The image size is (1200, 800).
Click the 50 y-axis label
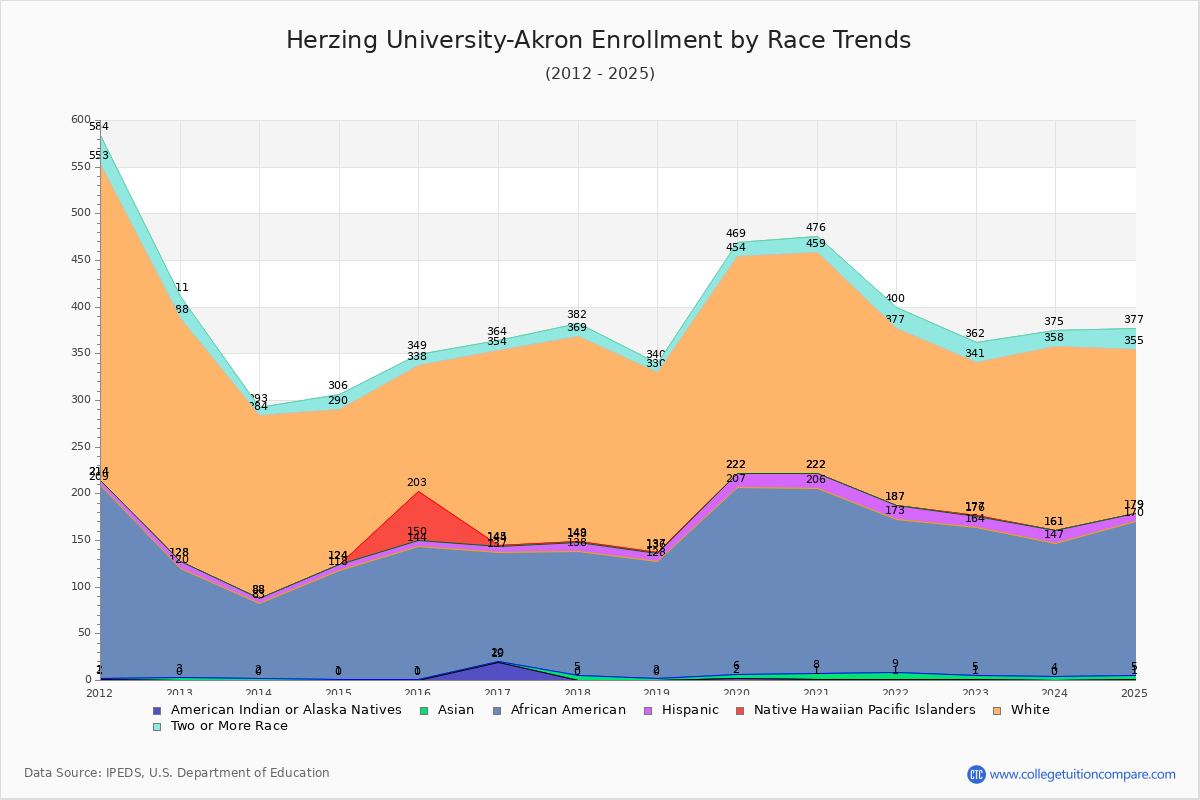tap(83, 633)
